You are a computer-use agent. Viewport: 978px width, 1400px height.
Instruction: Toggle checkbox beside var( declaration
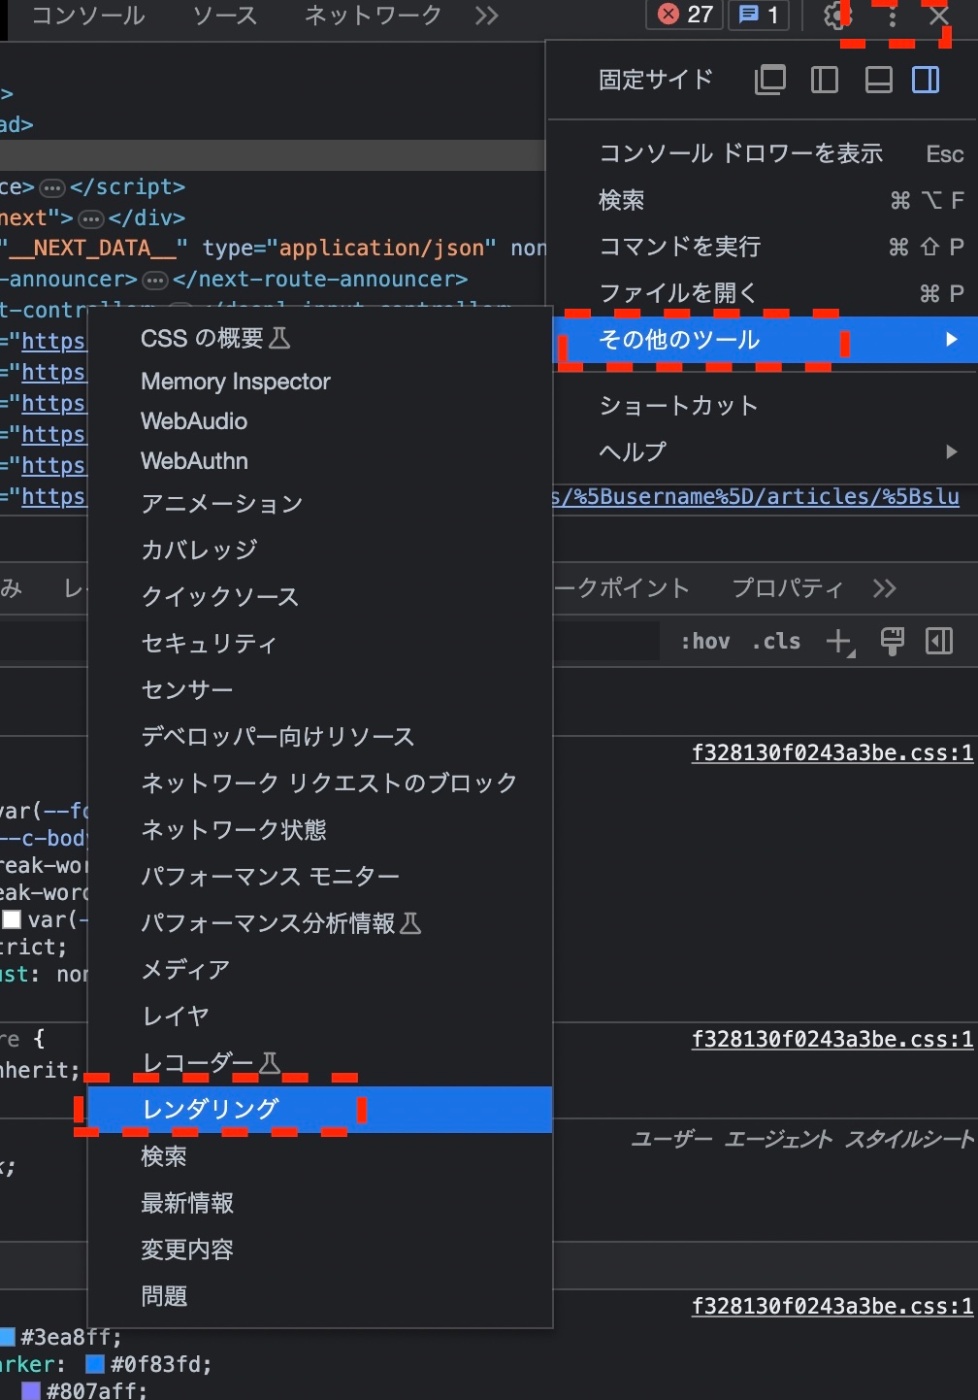(x=12, y=918)
